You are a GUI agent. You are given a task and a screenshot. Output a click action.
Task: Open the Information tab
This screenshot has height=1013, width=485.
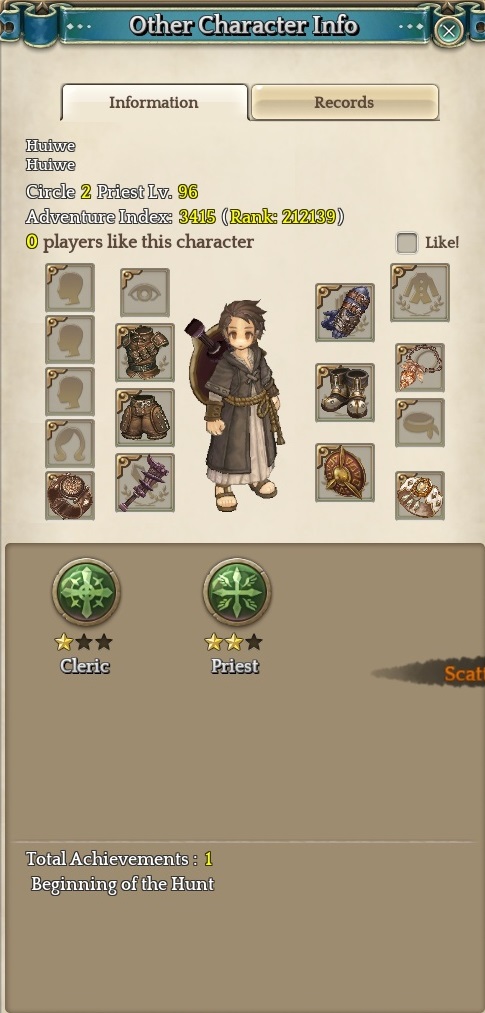tap(154, 102)
